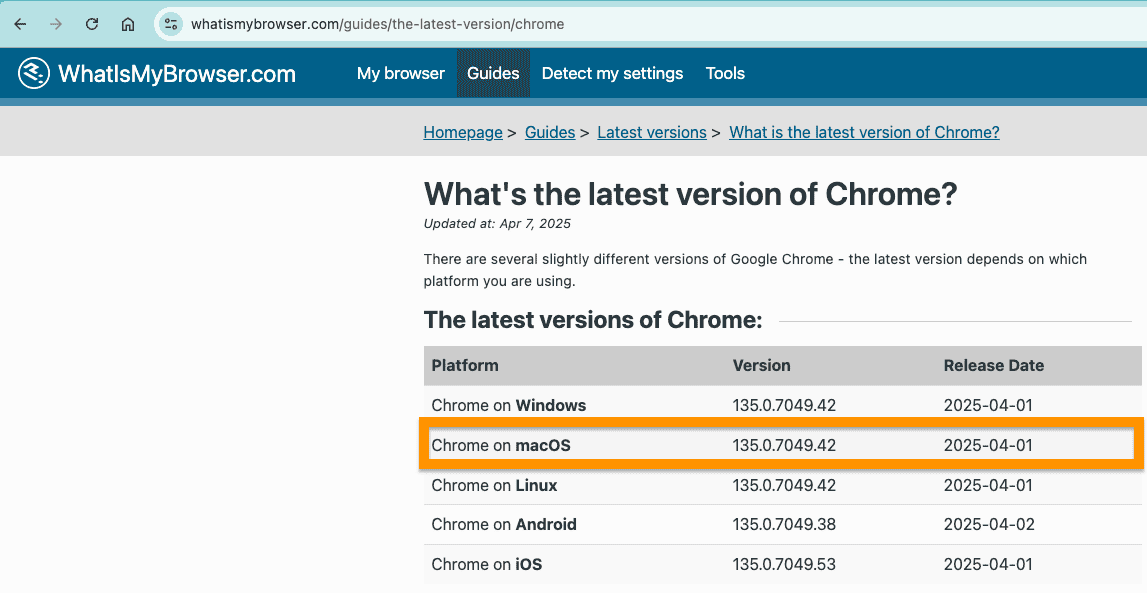Click 'What is the latest version of Chrome?' link
Screen dimensions: 1147x593
point(864,132)
